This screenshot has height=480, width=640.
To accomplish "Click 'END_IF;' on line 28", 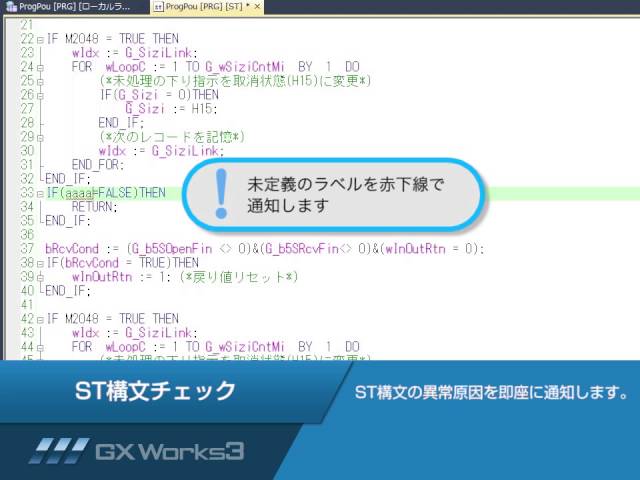I will 121,123.
